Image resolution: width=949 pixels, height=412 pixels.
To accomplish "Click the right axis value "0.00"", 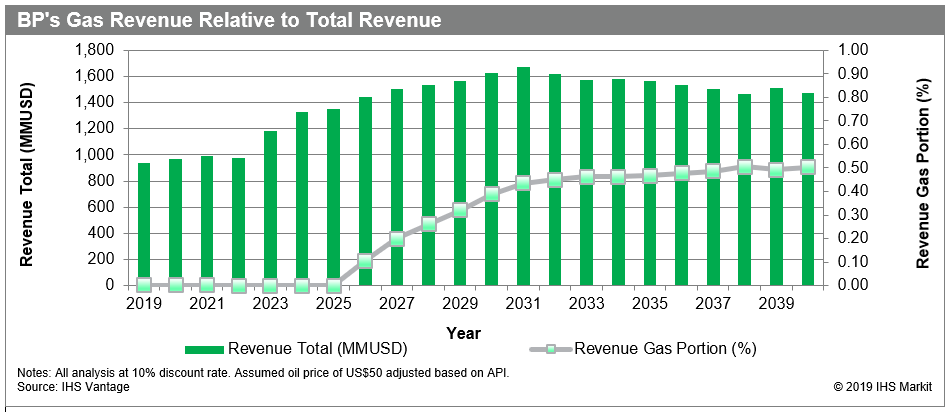I will coord(851,286).
